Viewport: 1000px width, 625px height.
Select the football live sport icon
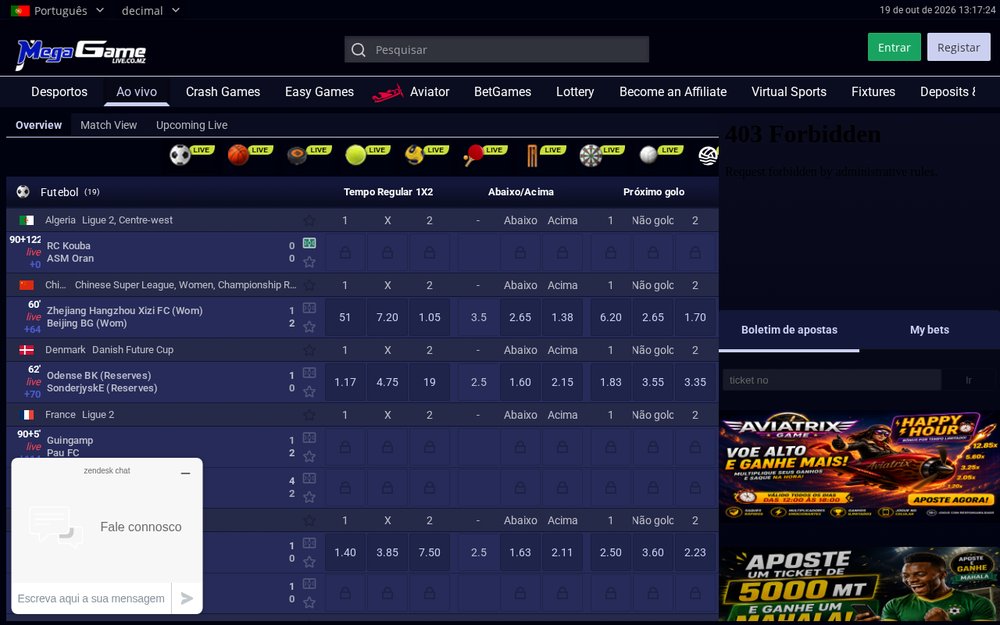point(180,155)
